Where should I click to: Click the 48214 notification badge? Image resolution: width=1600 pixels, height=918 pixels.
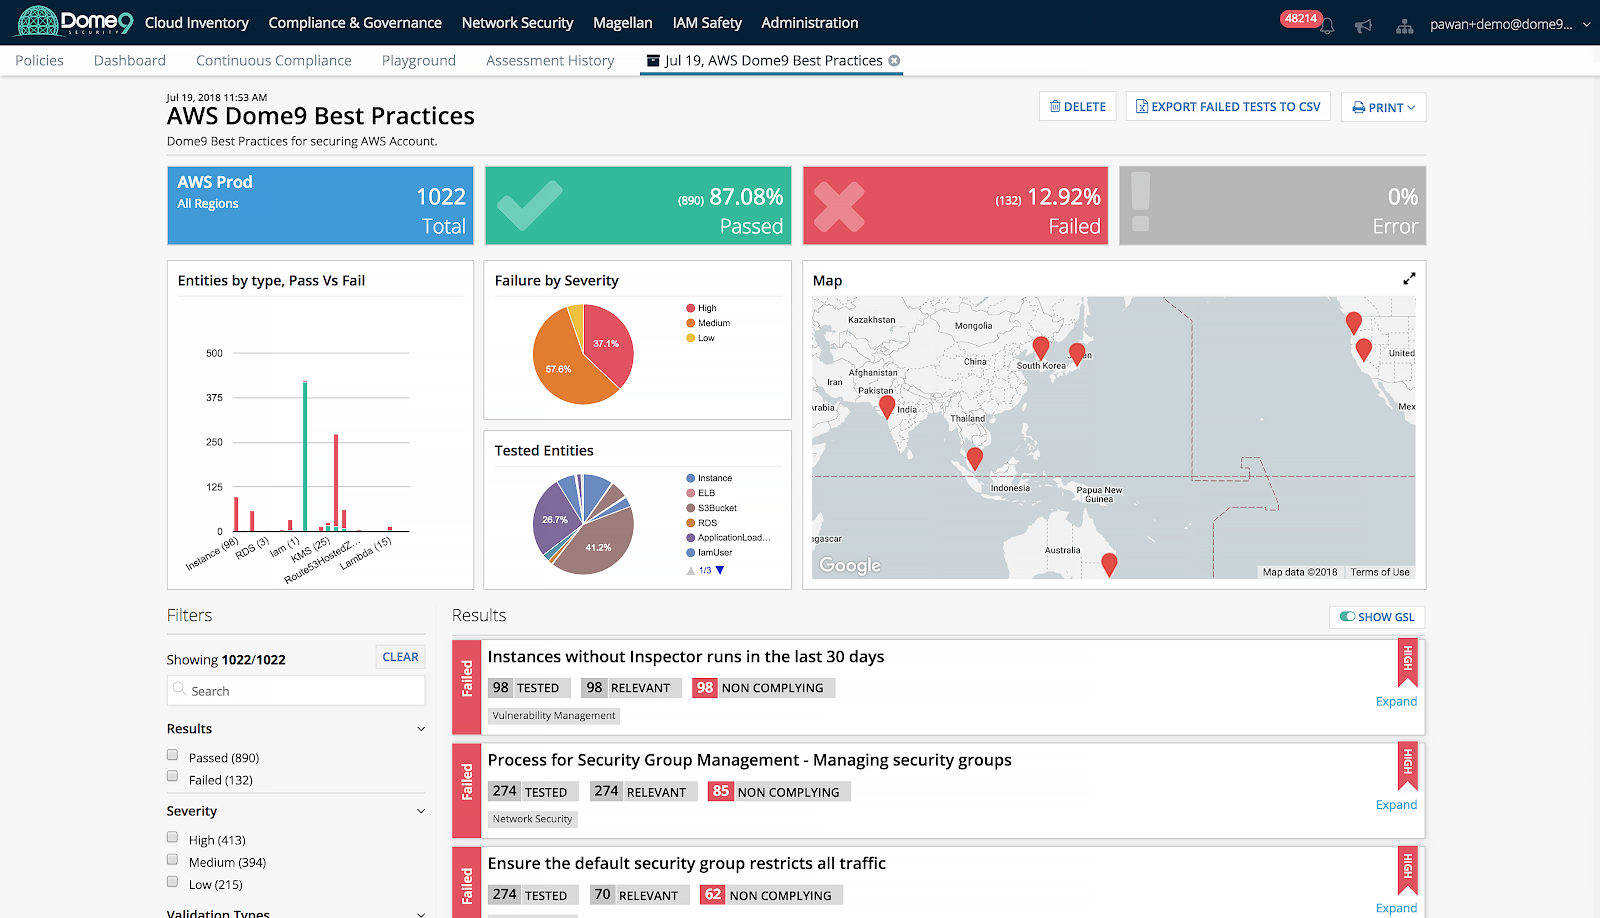tap(1301, 19)
